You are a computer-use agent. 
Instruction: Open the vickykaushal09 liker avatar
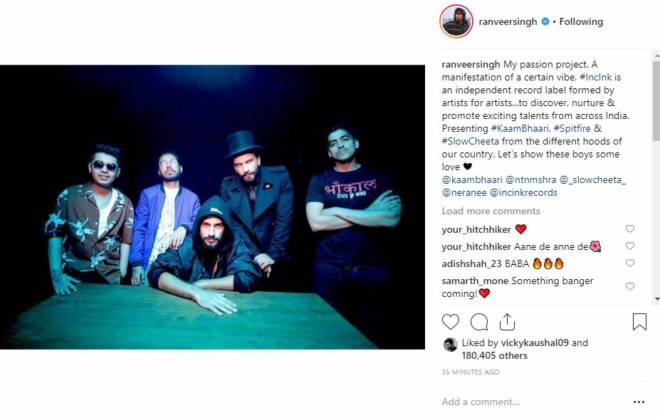[450, 345]
